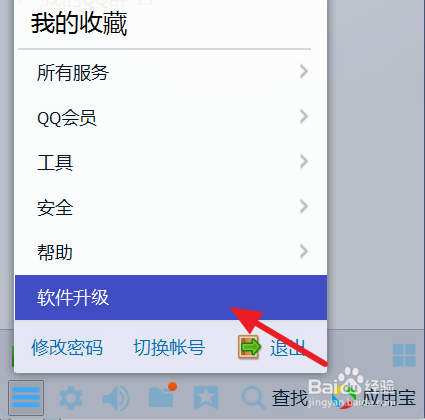The width and height of the screenshot is (425, 420).
Task: Expand the 帮助 submenu arrow
Action: pyautogui.click(x=303, y=251)
